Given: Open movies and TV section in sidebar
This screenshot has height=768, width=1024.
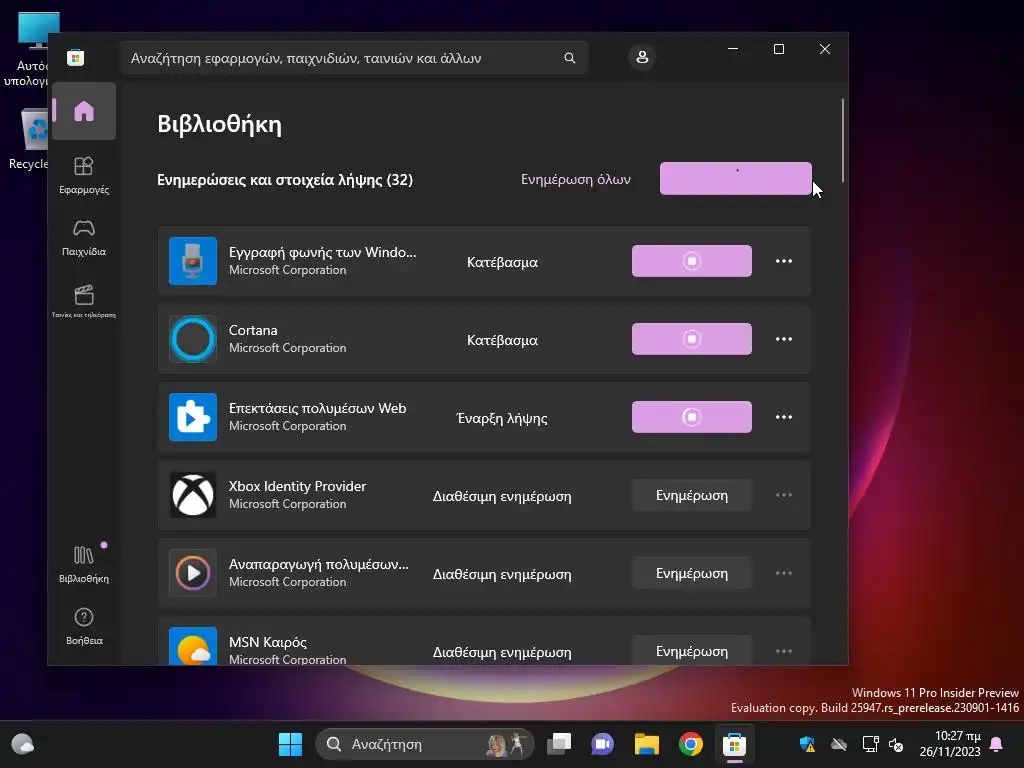Looking at the screenshot, I should pyautogui.click(x=84, y=301).
